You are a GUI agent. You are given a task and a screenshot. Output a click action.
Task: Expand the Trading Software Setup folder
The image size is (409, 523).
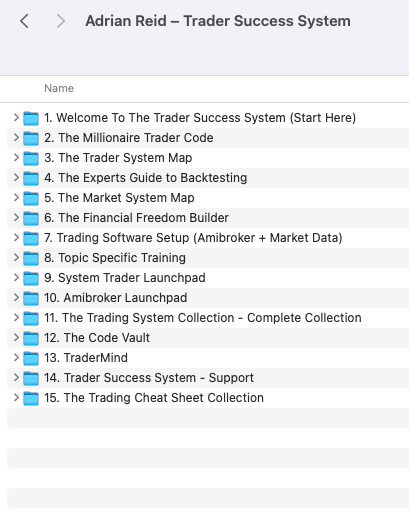tap(16, 237)
